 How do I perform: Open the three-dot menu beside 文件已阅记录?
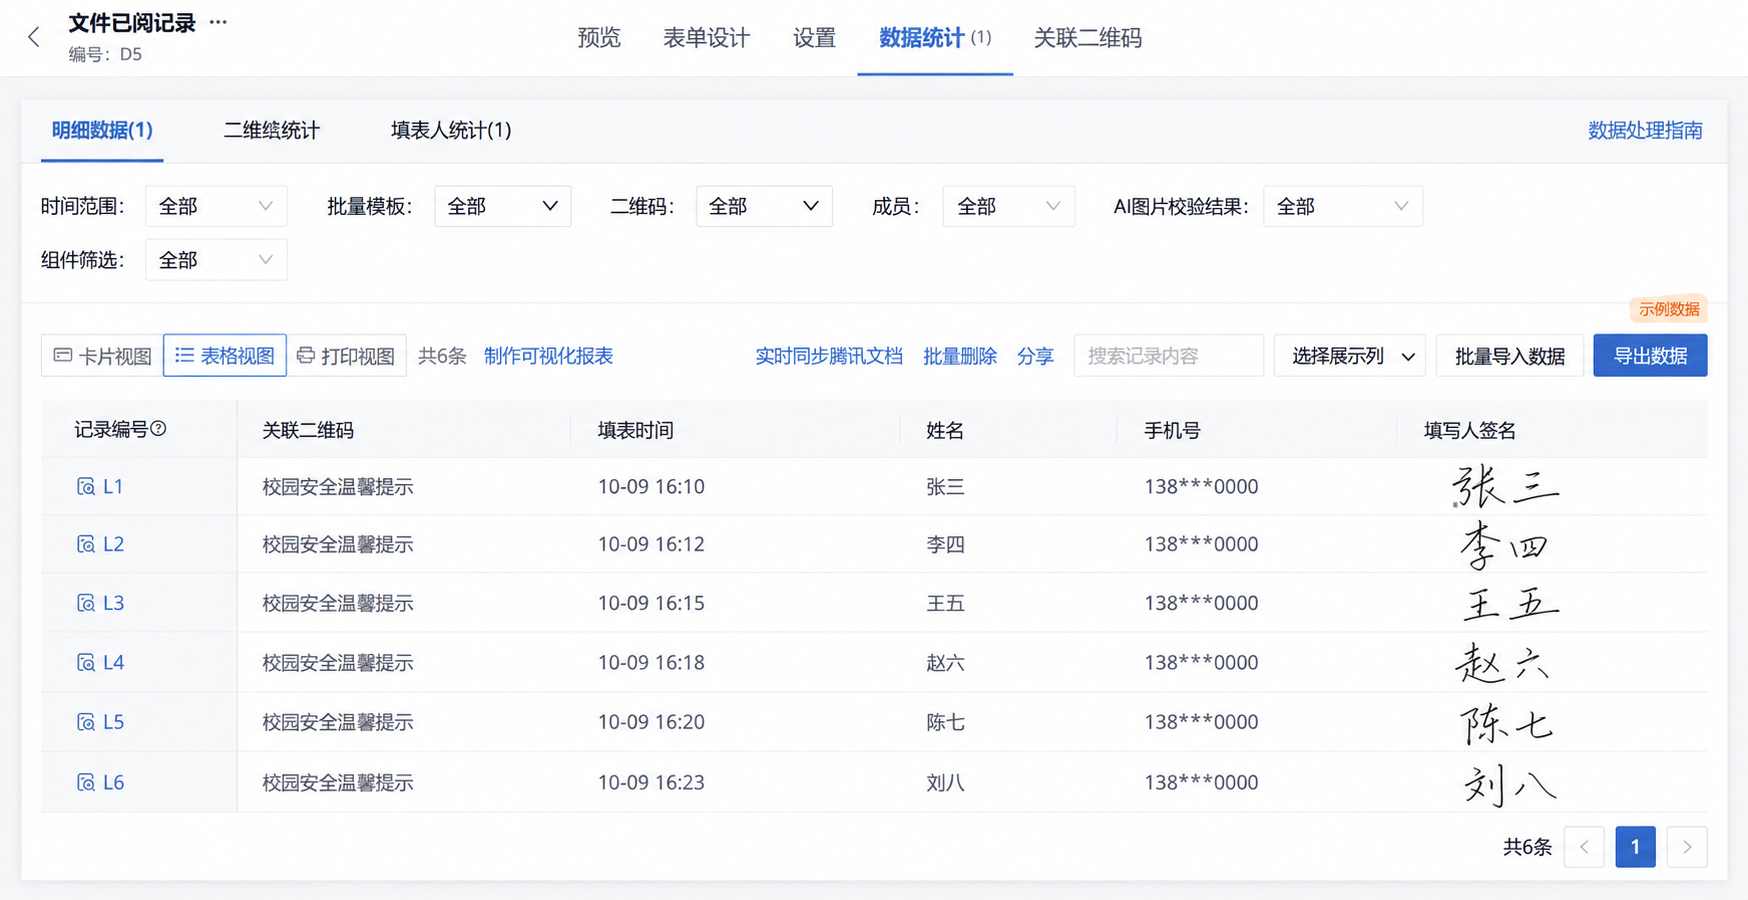[218, 21]
